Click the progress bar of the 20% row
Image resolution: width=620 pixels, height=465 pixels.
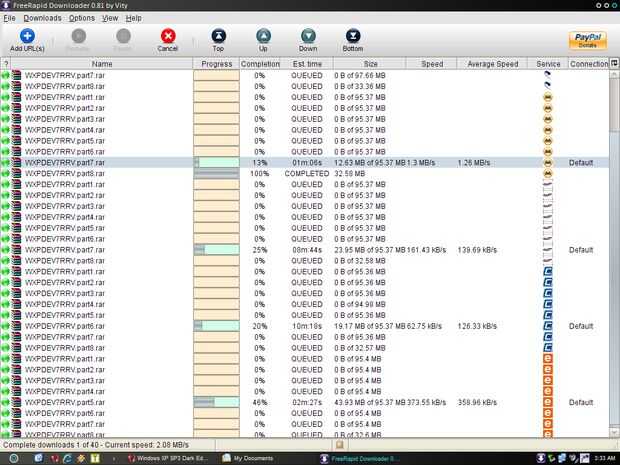click(x=216, y=326)
